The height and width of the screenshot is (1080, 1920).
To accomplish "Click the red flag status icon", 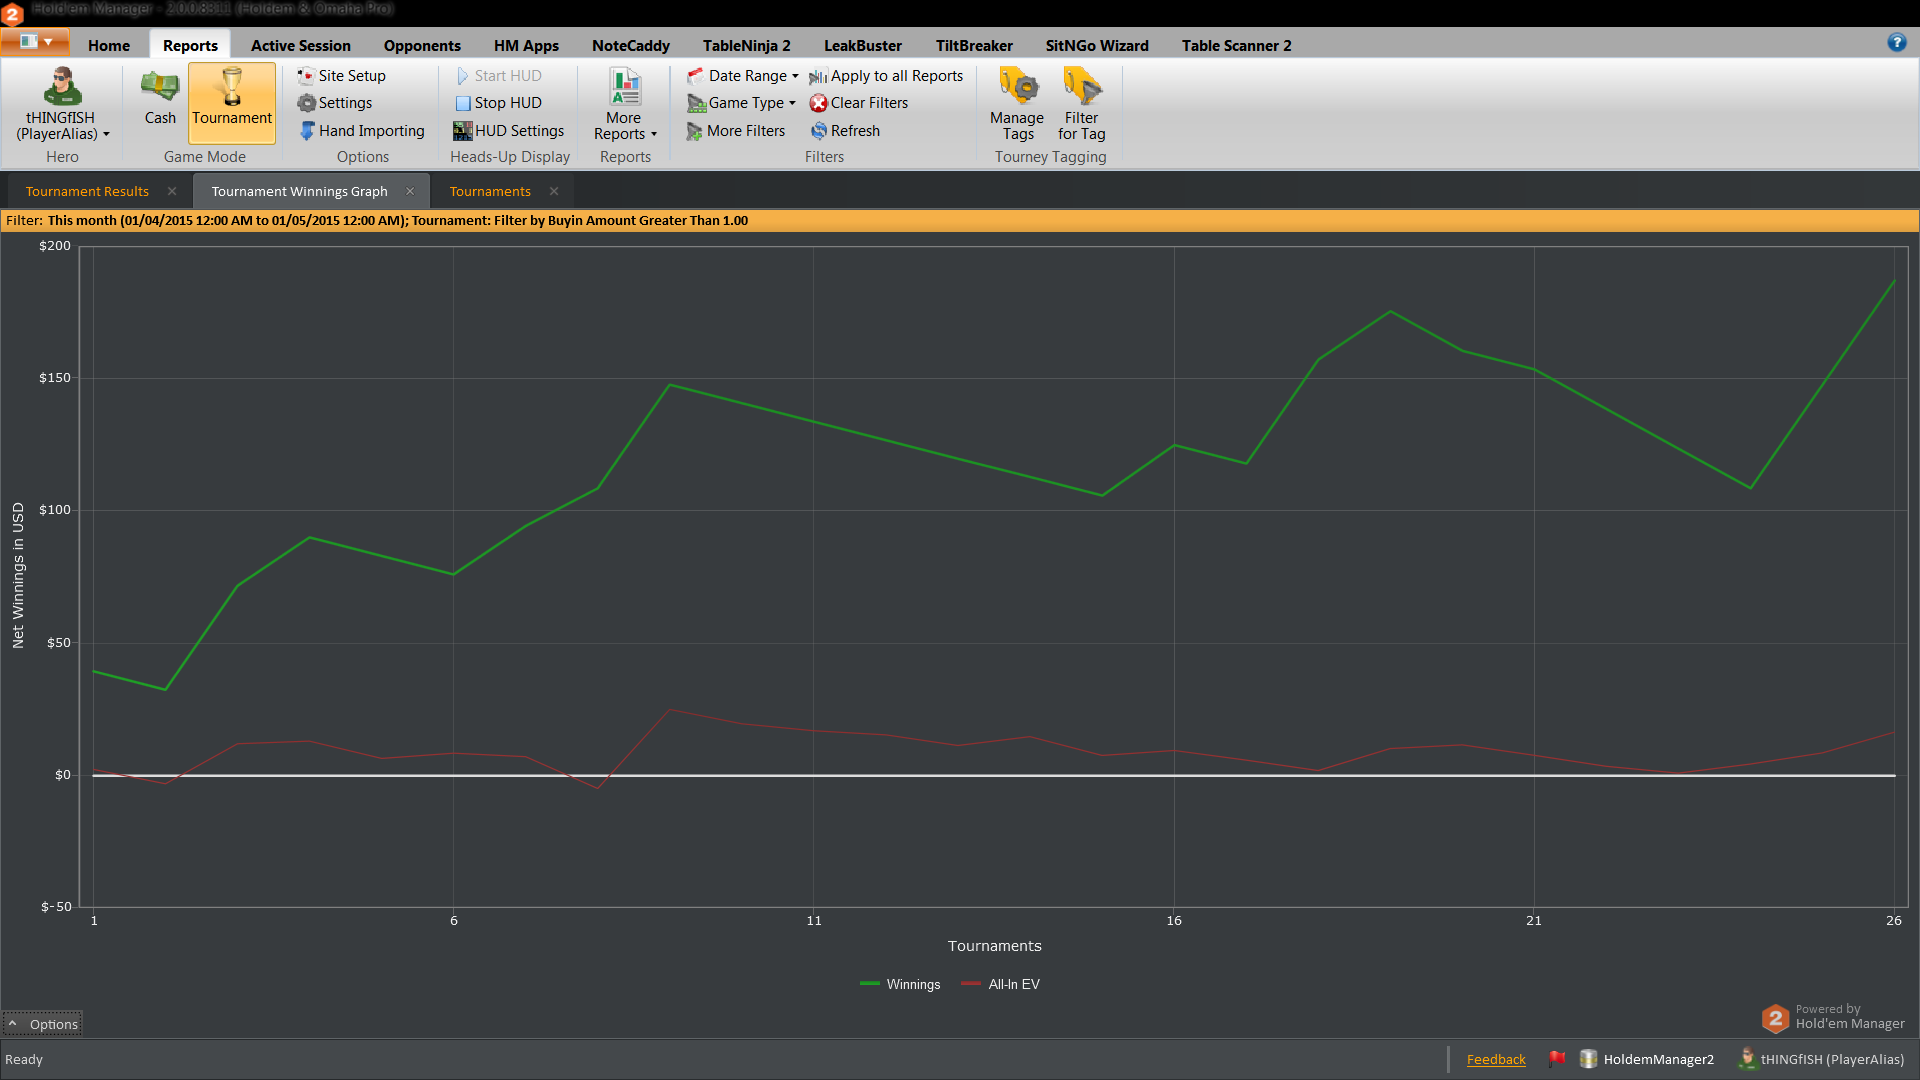I will coord(1557,1059).
